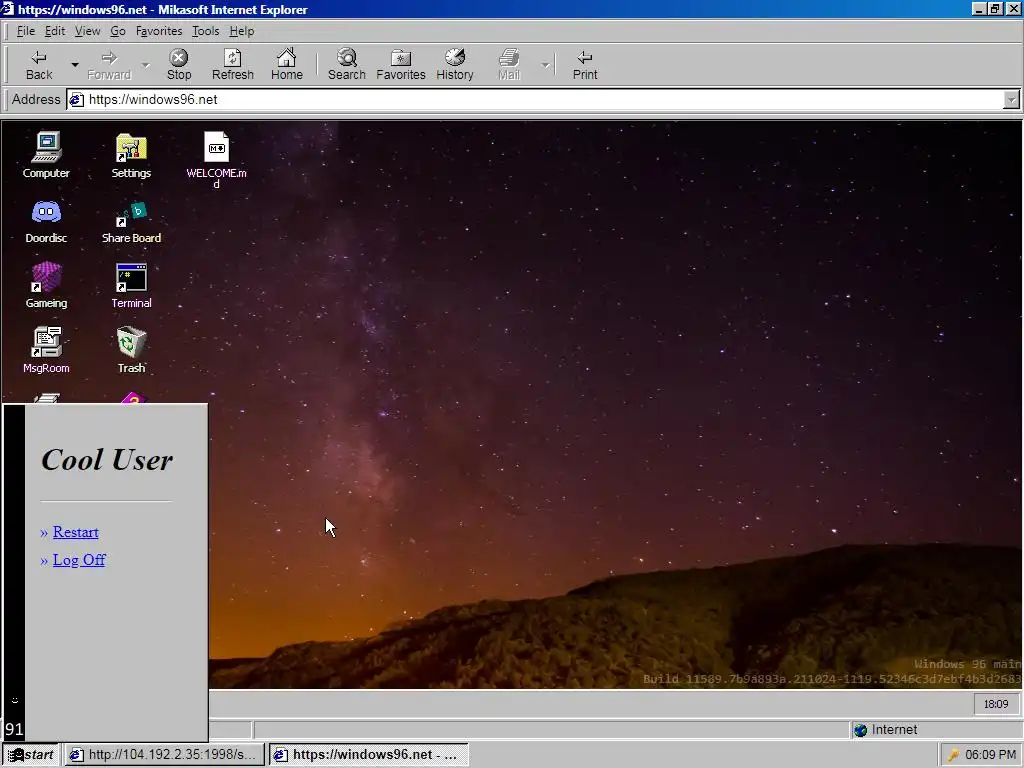Open the Edit menu
This screenshot has height=768, width=1024.
click(x=55, y=31)
